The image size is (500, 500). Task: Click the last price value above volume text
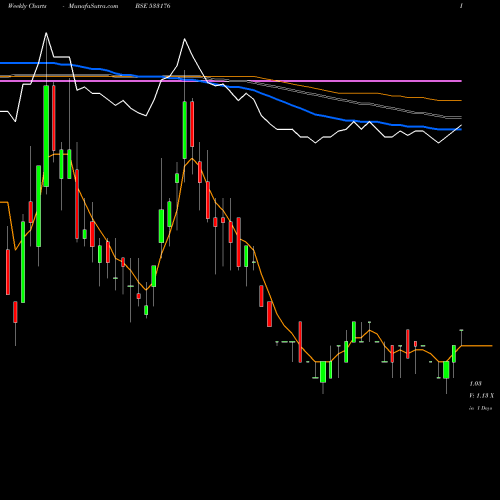475,384
